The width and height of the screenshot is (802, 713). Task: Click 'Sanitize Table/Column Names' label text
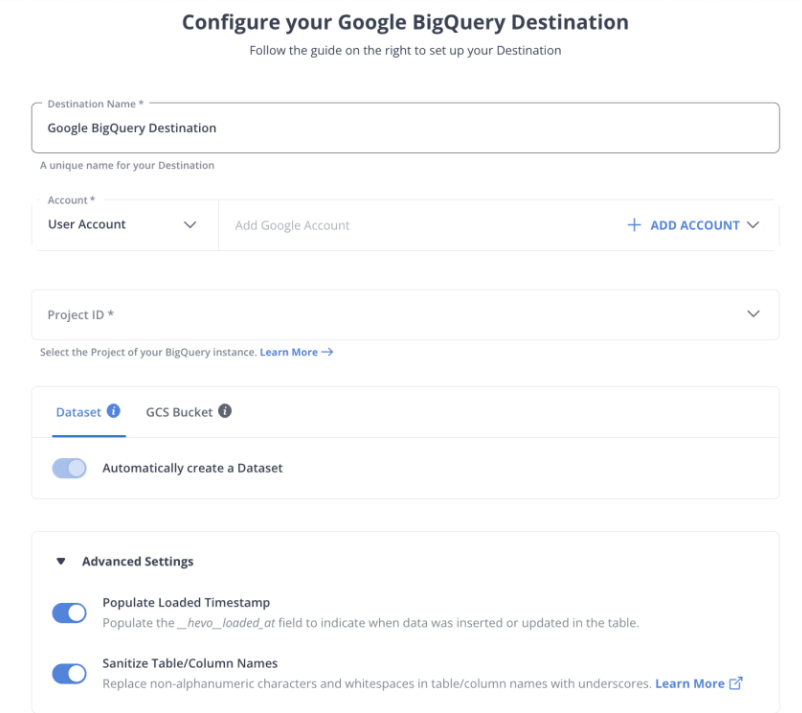pos(190,663)
